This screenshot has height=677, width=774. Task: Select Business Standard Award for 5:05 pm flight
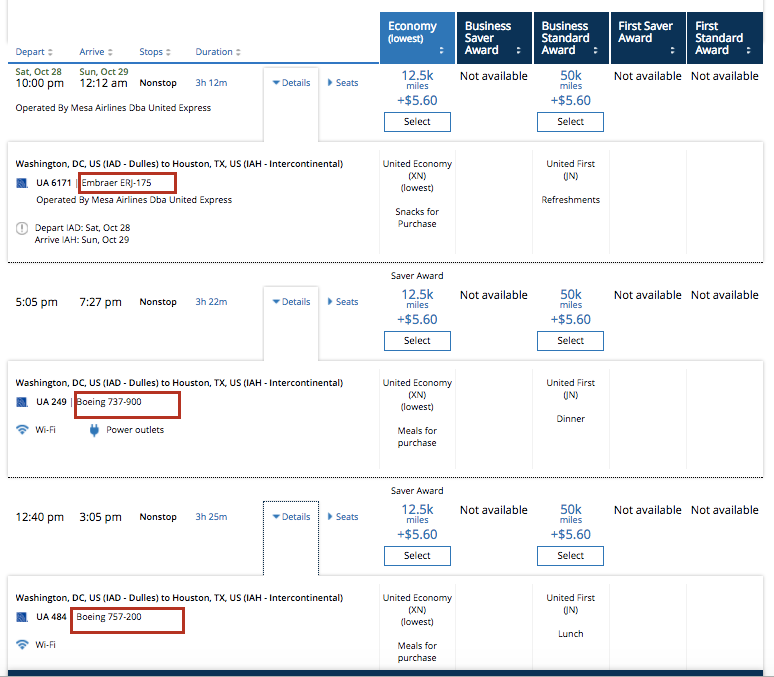click(x=570, y=341)
